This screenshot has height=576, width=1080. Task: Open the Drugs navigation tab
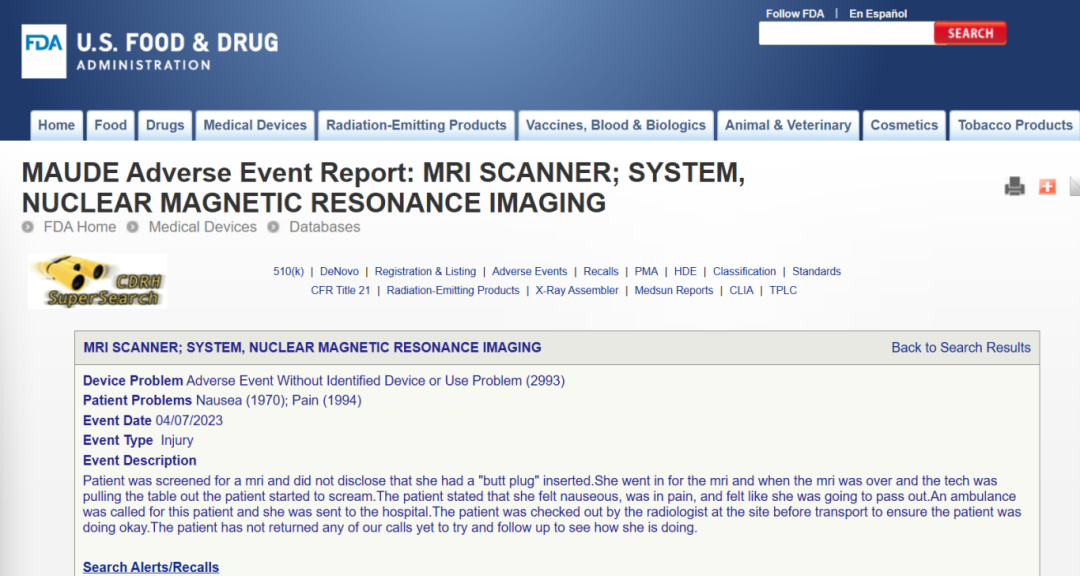pos(165,125)
